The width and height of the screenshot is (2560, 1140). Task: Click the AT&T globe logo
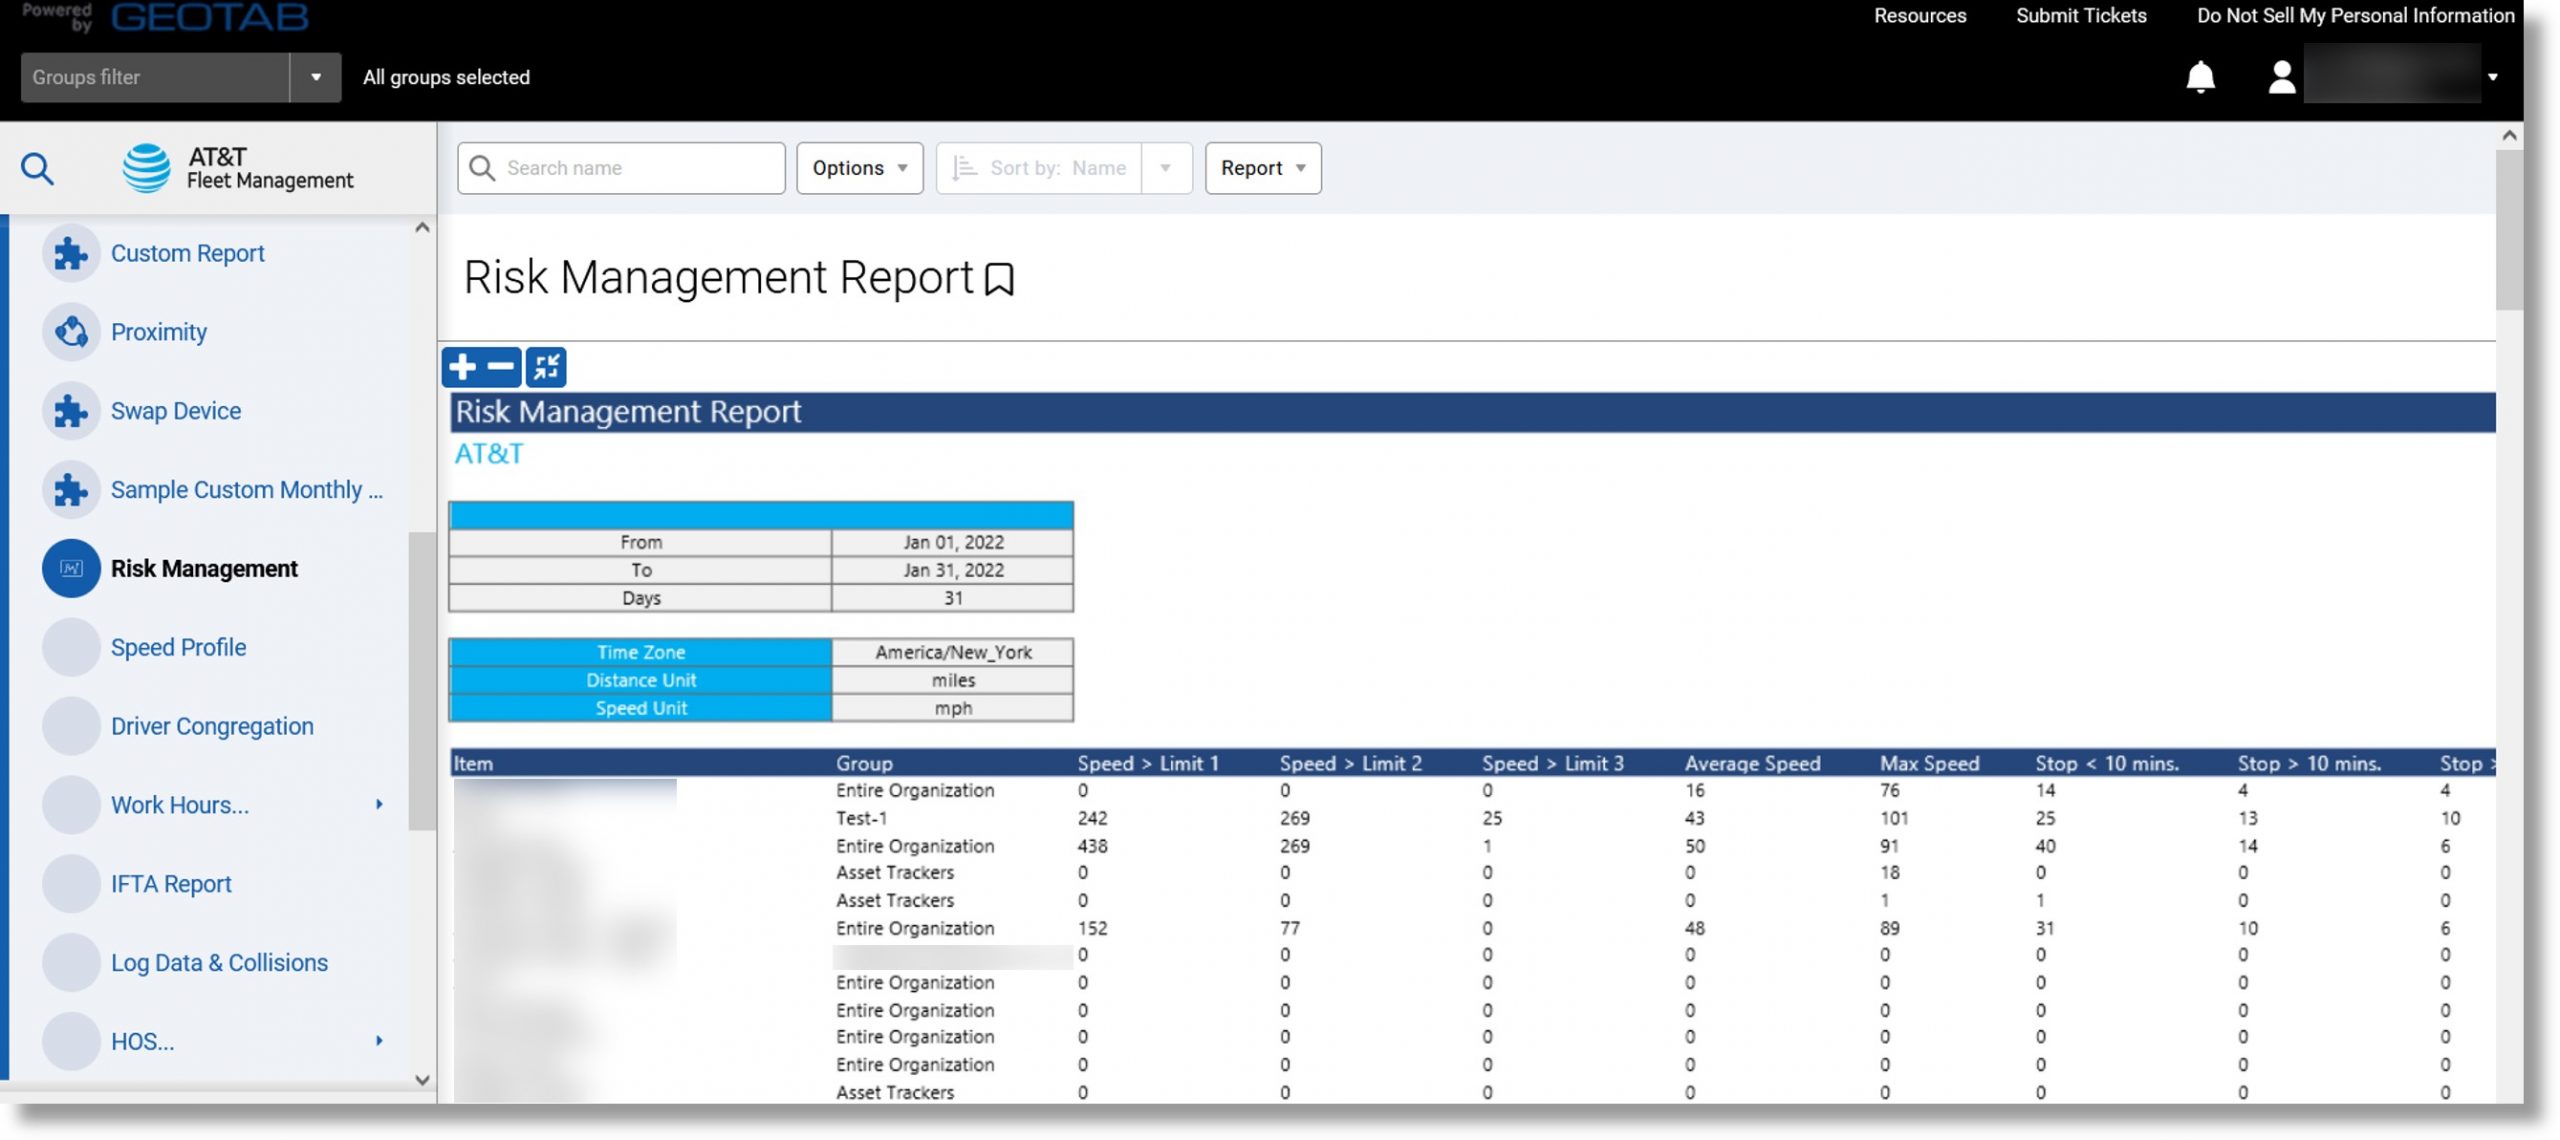point(147,168)
